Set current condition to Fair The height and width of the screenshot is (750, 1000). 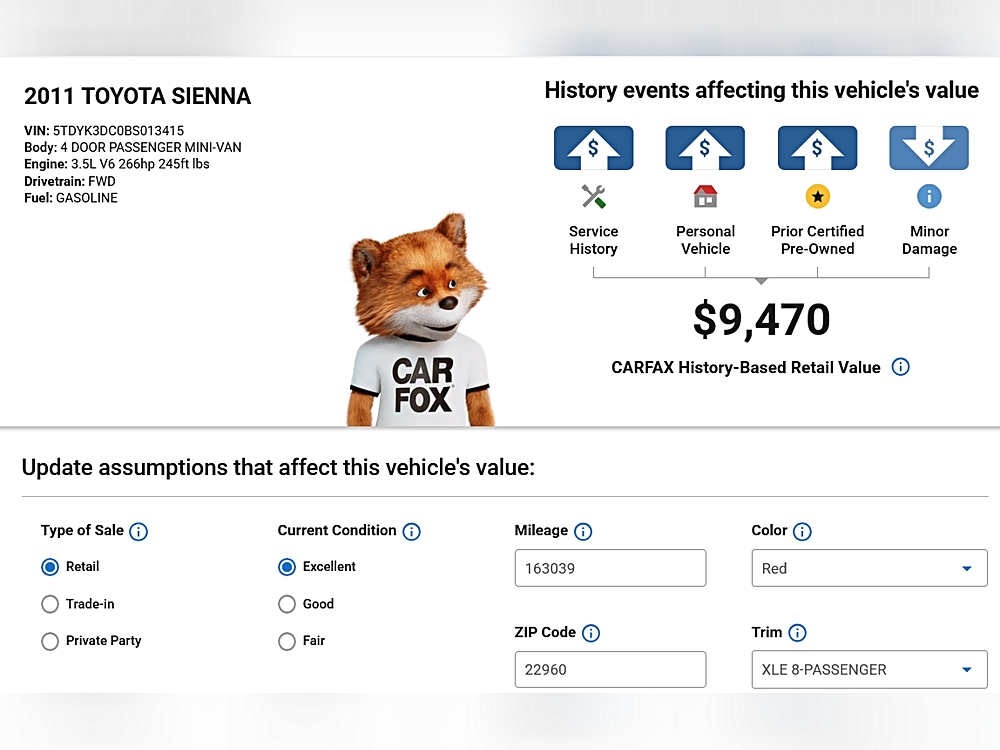[287, 641]
